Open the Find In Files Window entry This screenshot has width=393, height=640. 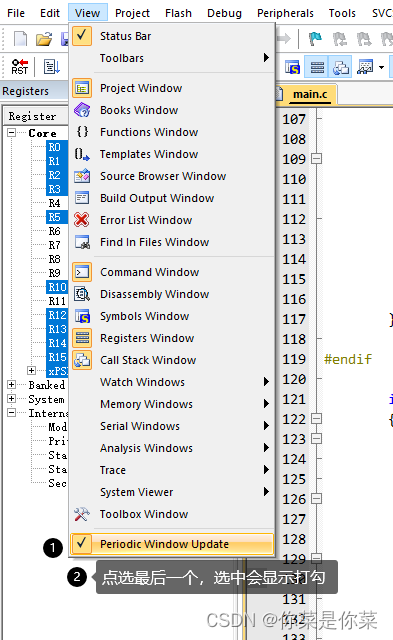tap(172, 242)
